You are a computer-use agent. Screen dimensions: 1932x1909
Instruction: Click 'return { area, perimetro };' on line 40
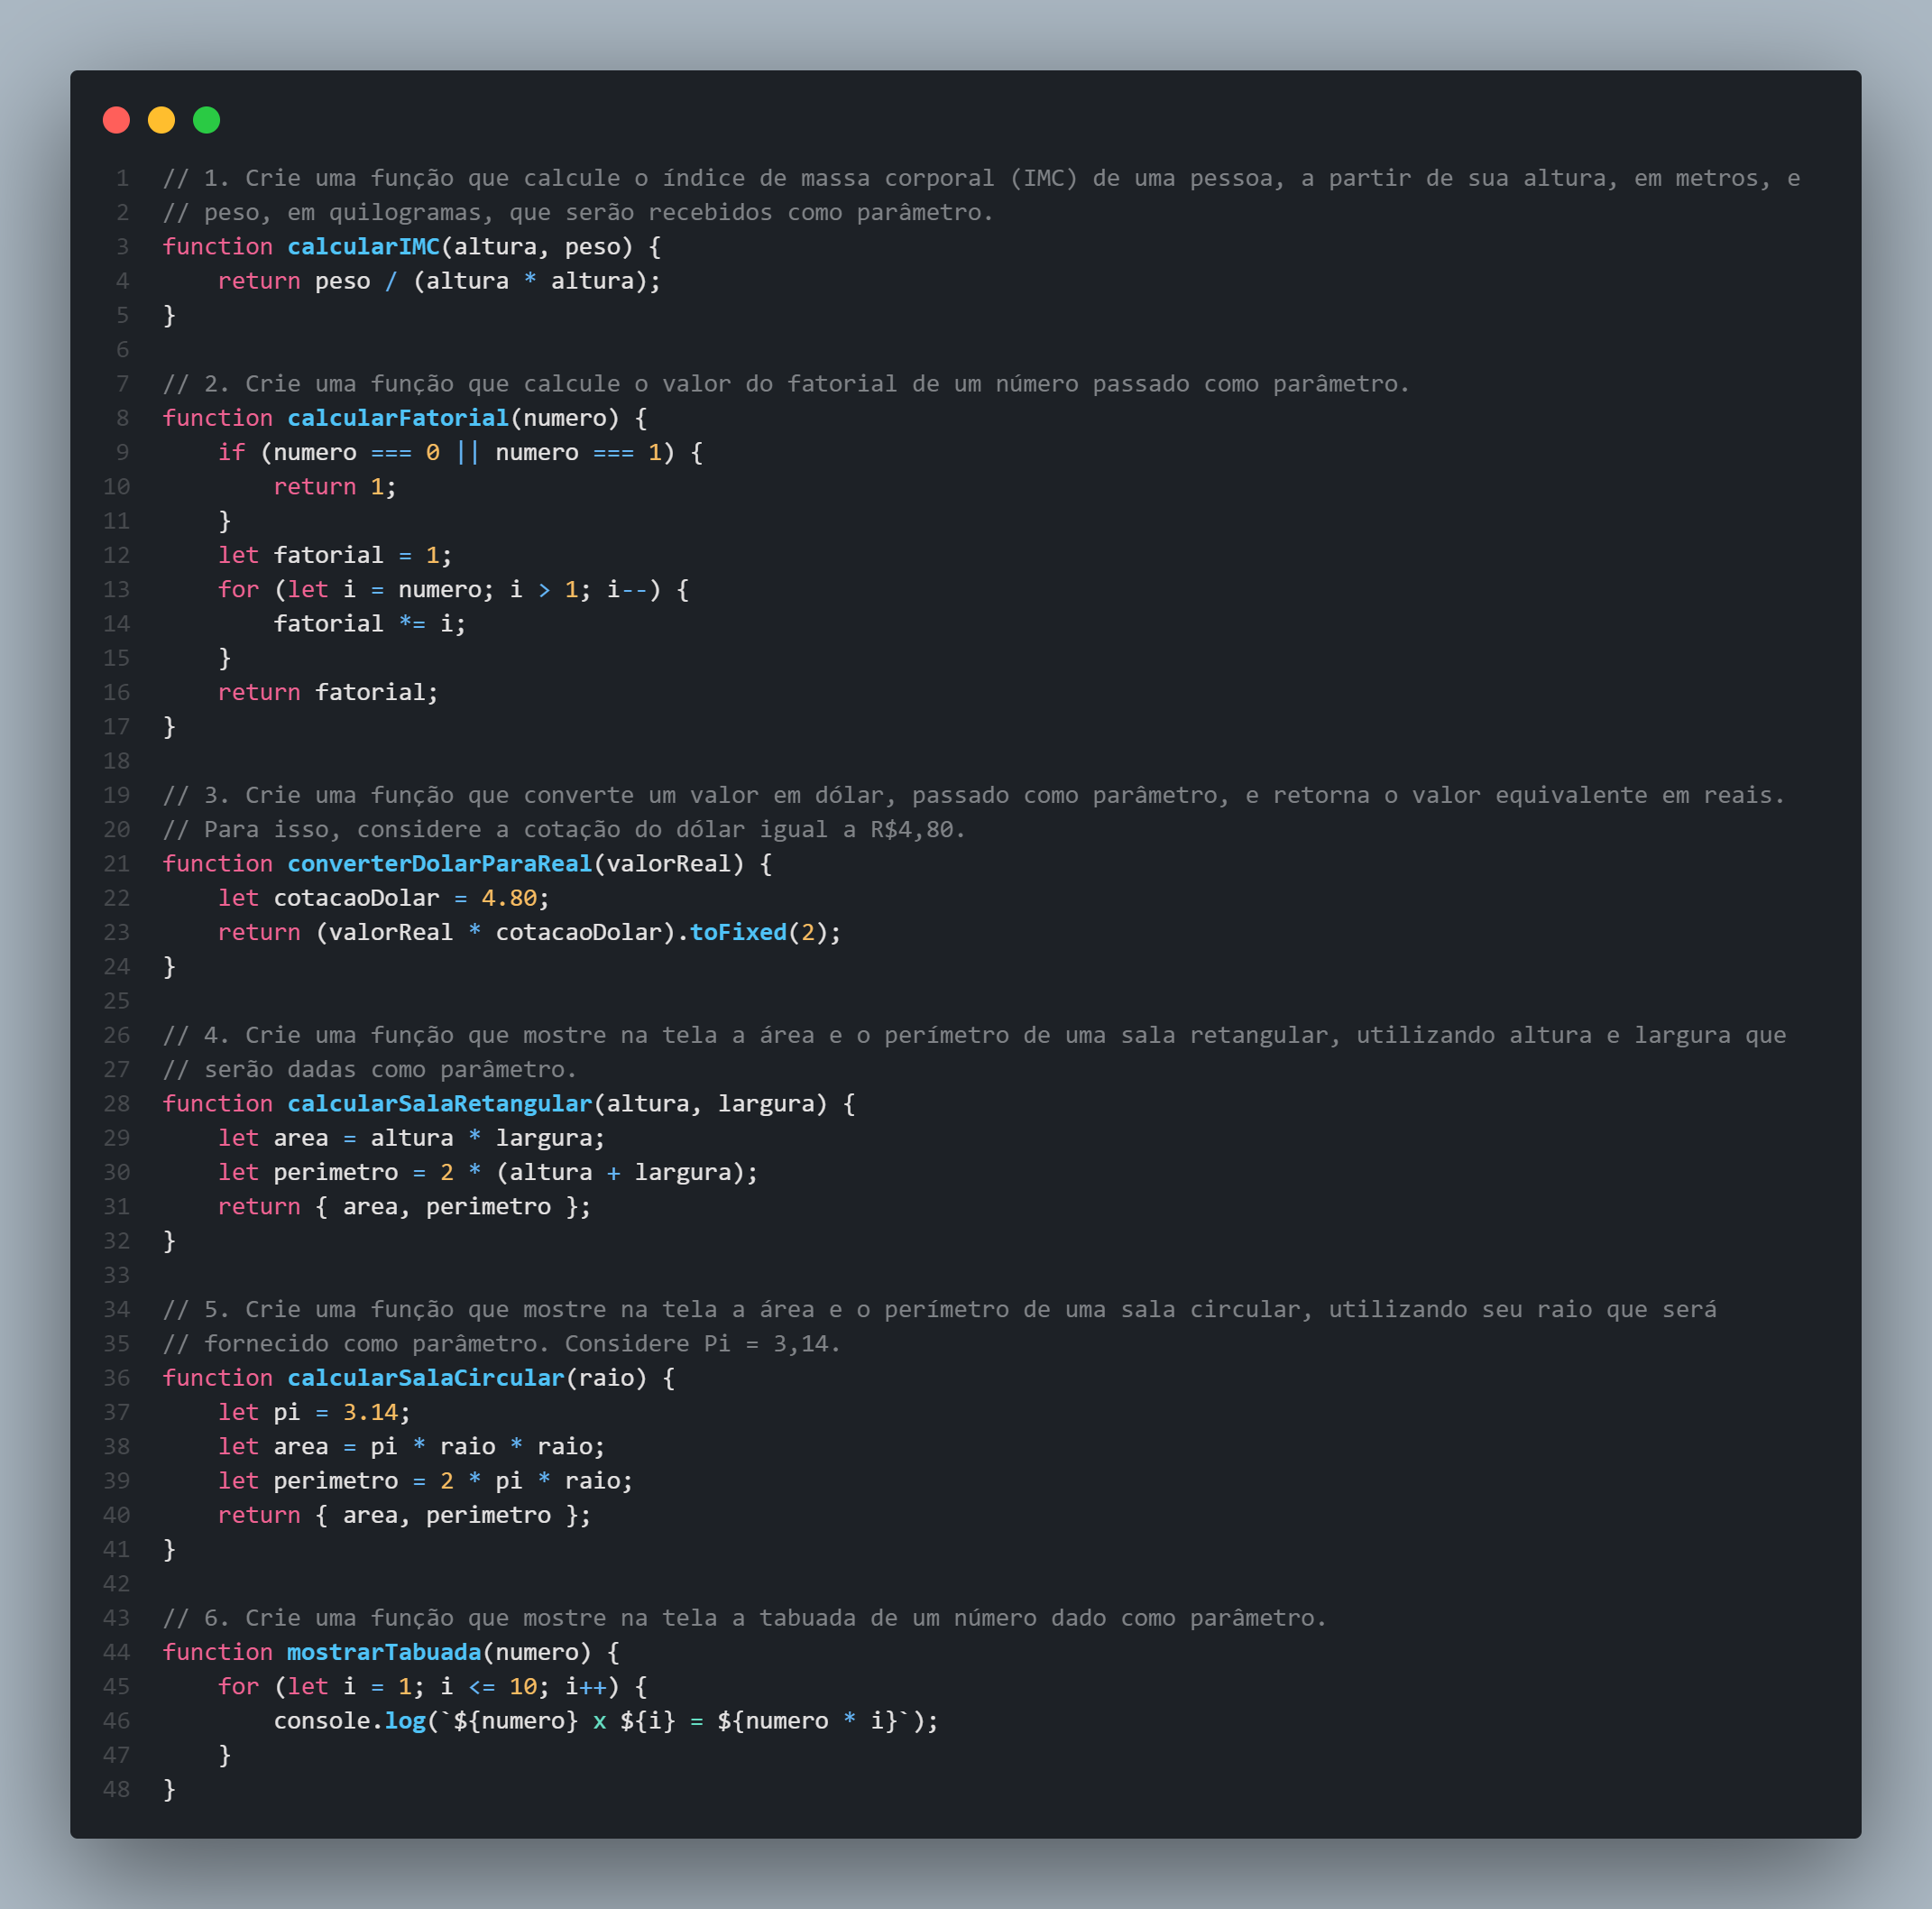pyautogui.click(x=405, y=1515)
